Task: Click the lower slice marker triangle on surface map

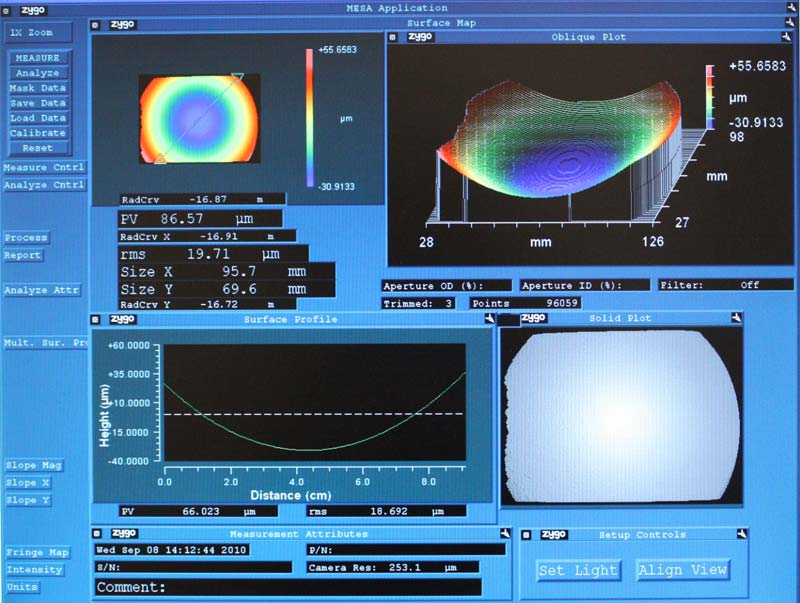Action: click(160, 159)
